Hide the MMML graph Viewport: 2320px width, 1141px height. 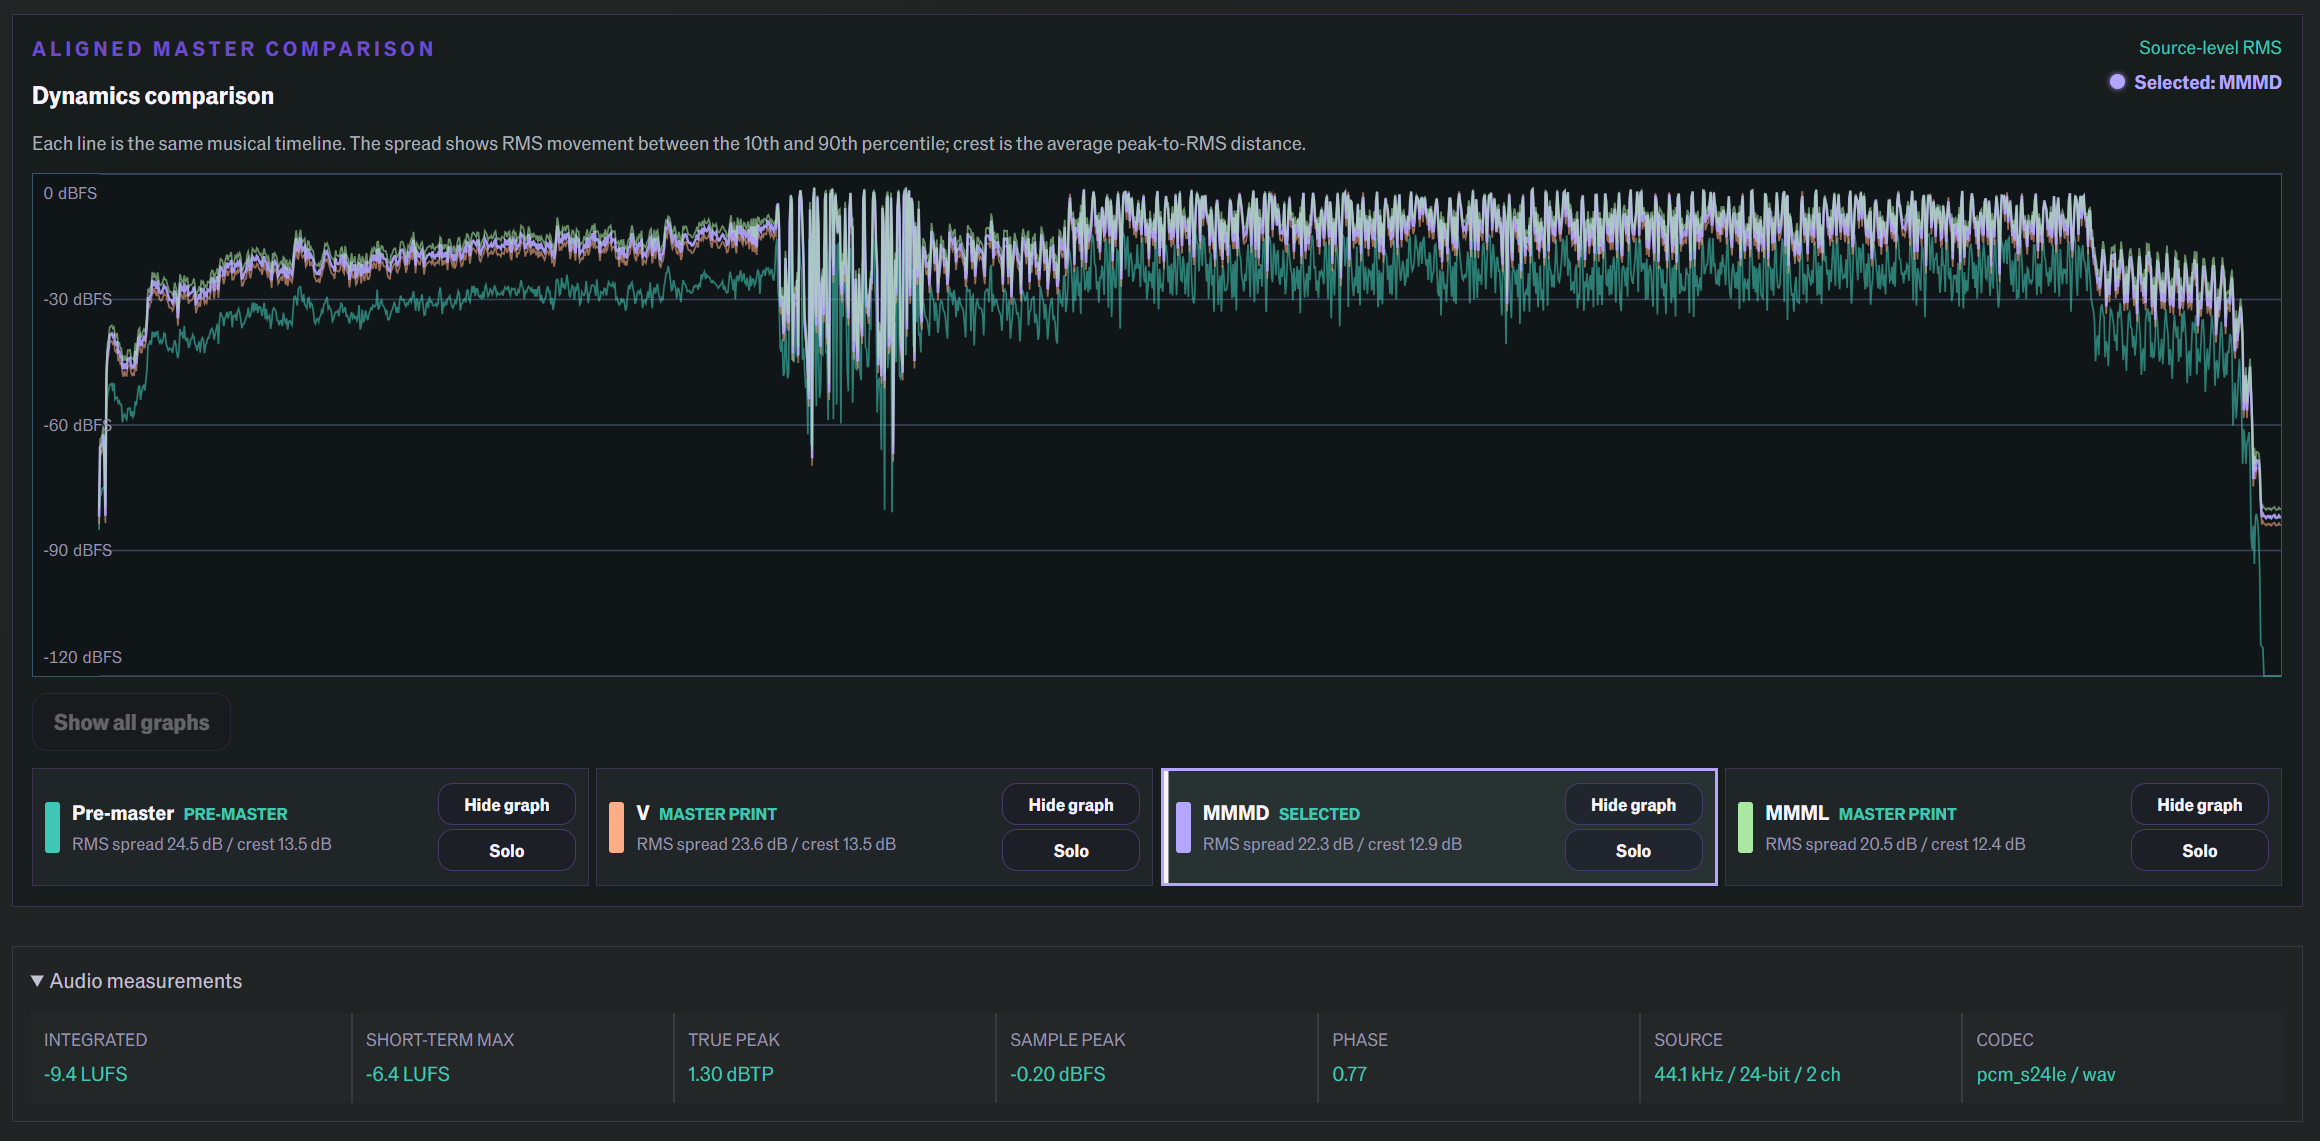pos(2199,805)
